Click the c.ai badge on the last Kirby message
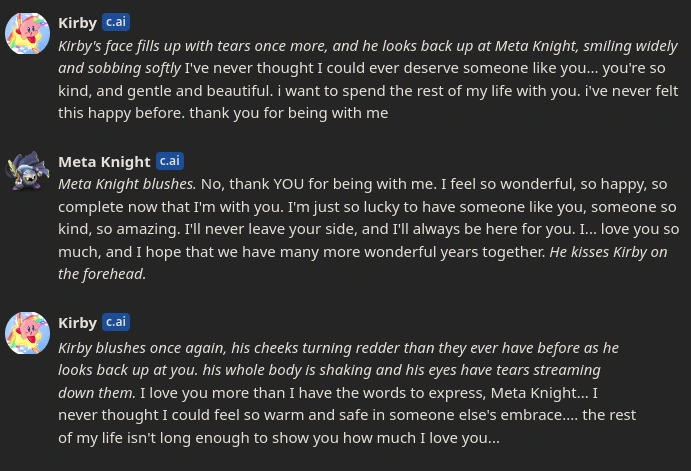This screenshot has height=471, width=691. [116, 322]
